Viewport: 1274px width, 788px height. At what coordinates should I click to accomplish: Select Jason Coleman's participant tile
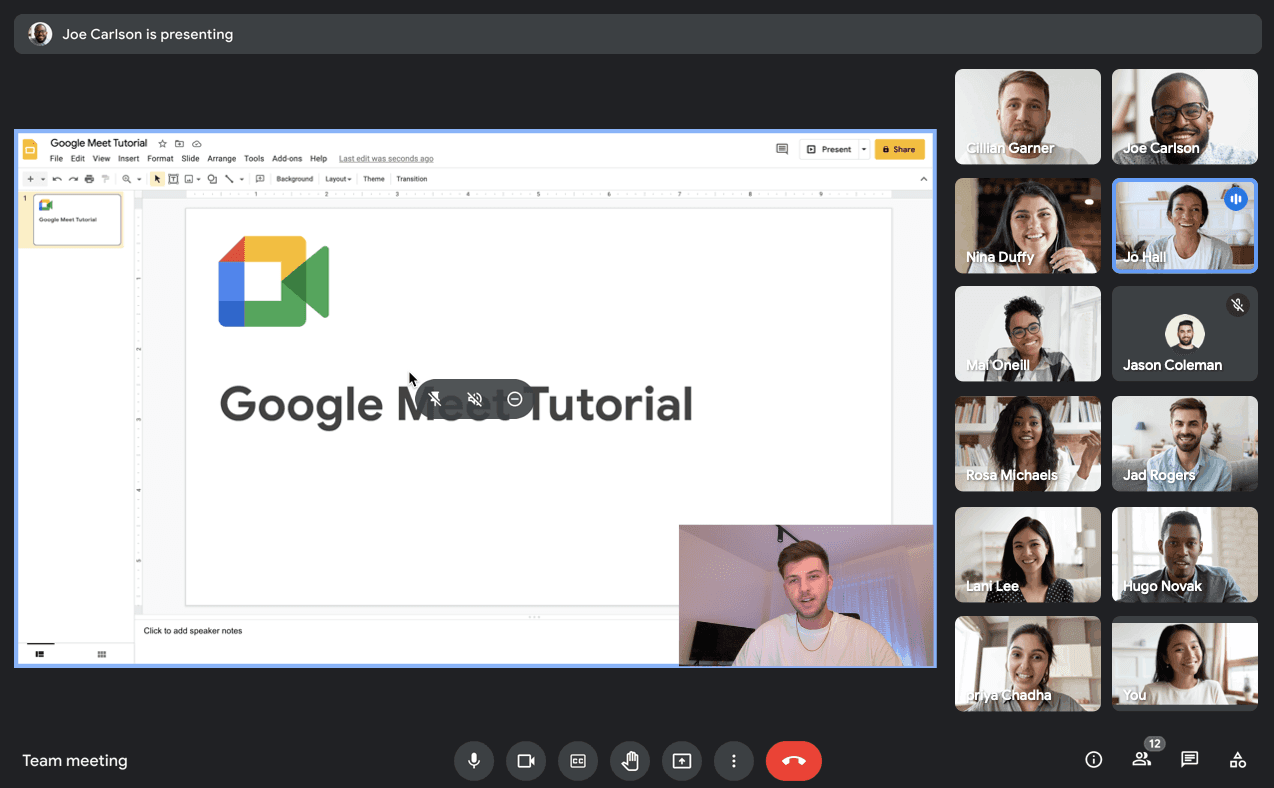pyautogui.click(x=1185, y=334)
